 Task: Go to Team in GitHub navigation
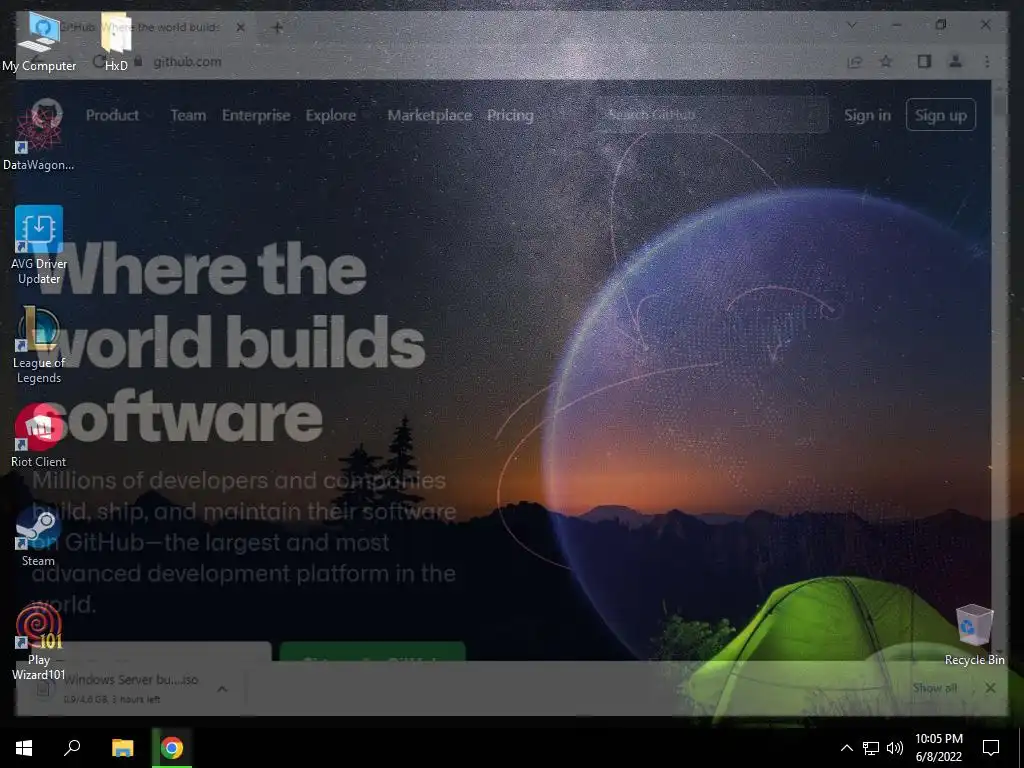188,115
